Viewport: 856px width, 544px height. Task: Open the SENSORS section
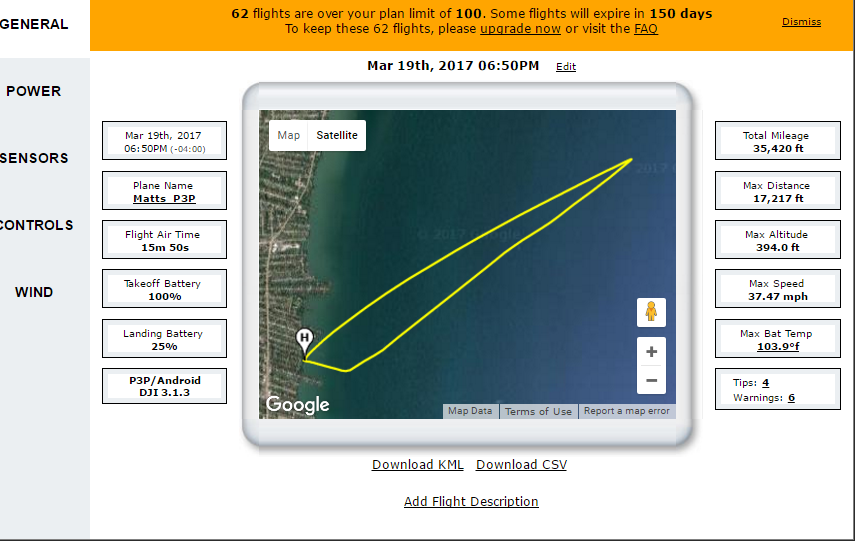(34, 158)
